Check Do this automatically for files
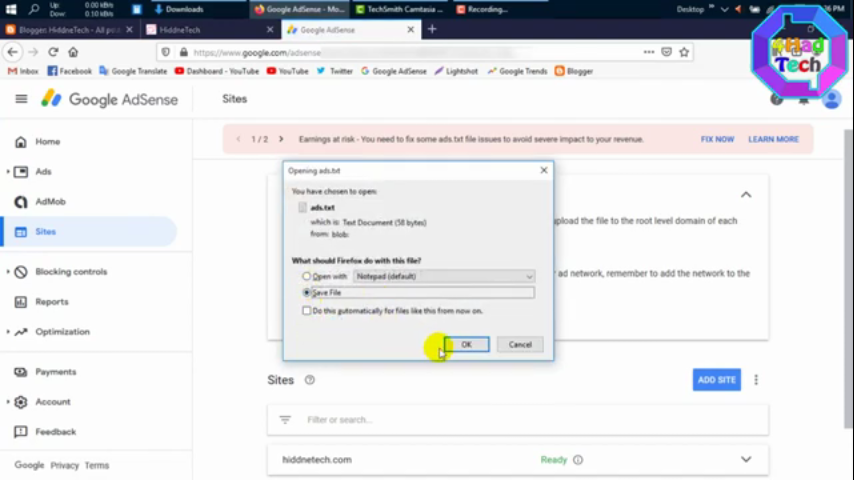Viewport: 854px width, 480px height. coord(307,311)
